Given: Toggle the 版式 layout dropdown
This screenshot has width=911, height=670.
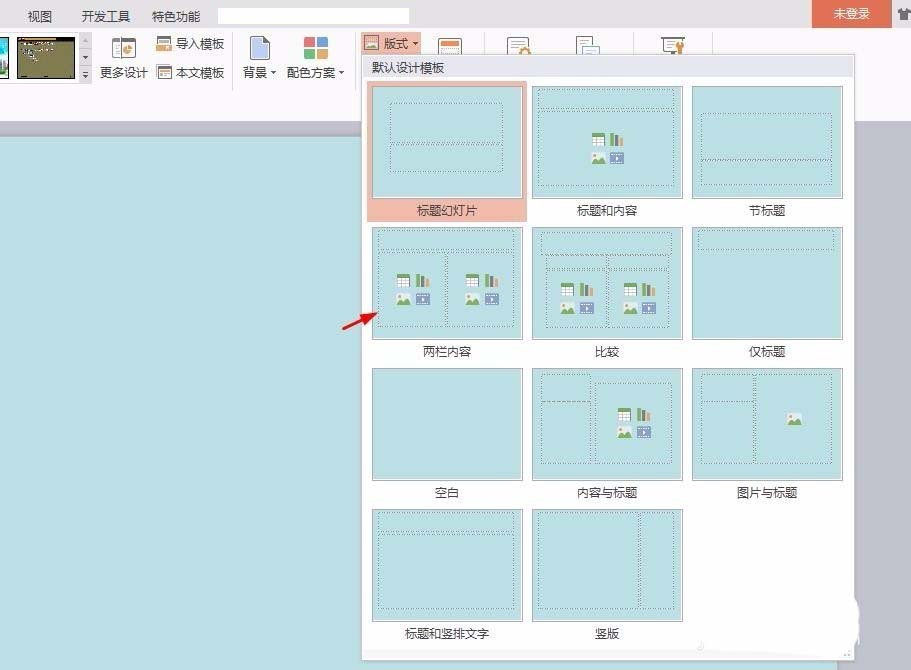Looking at the screenshot, I should pyautogui.click(x=390, y=43).
